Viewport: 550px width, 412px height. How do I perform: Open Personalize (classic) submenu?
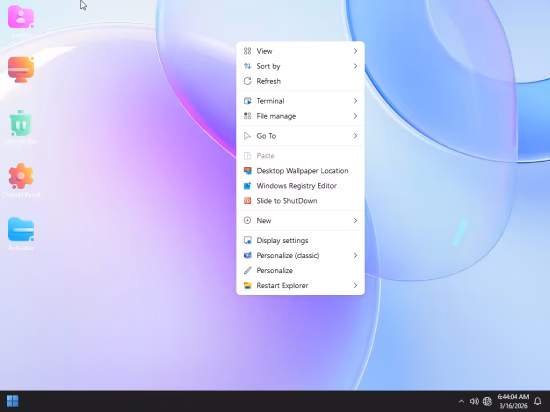pyautogui.click(x=300, y=256)
